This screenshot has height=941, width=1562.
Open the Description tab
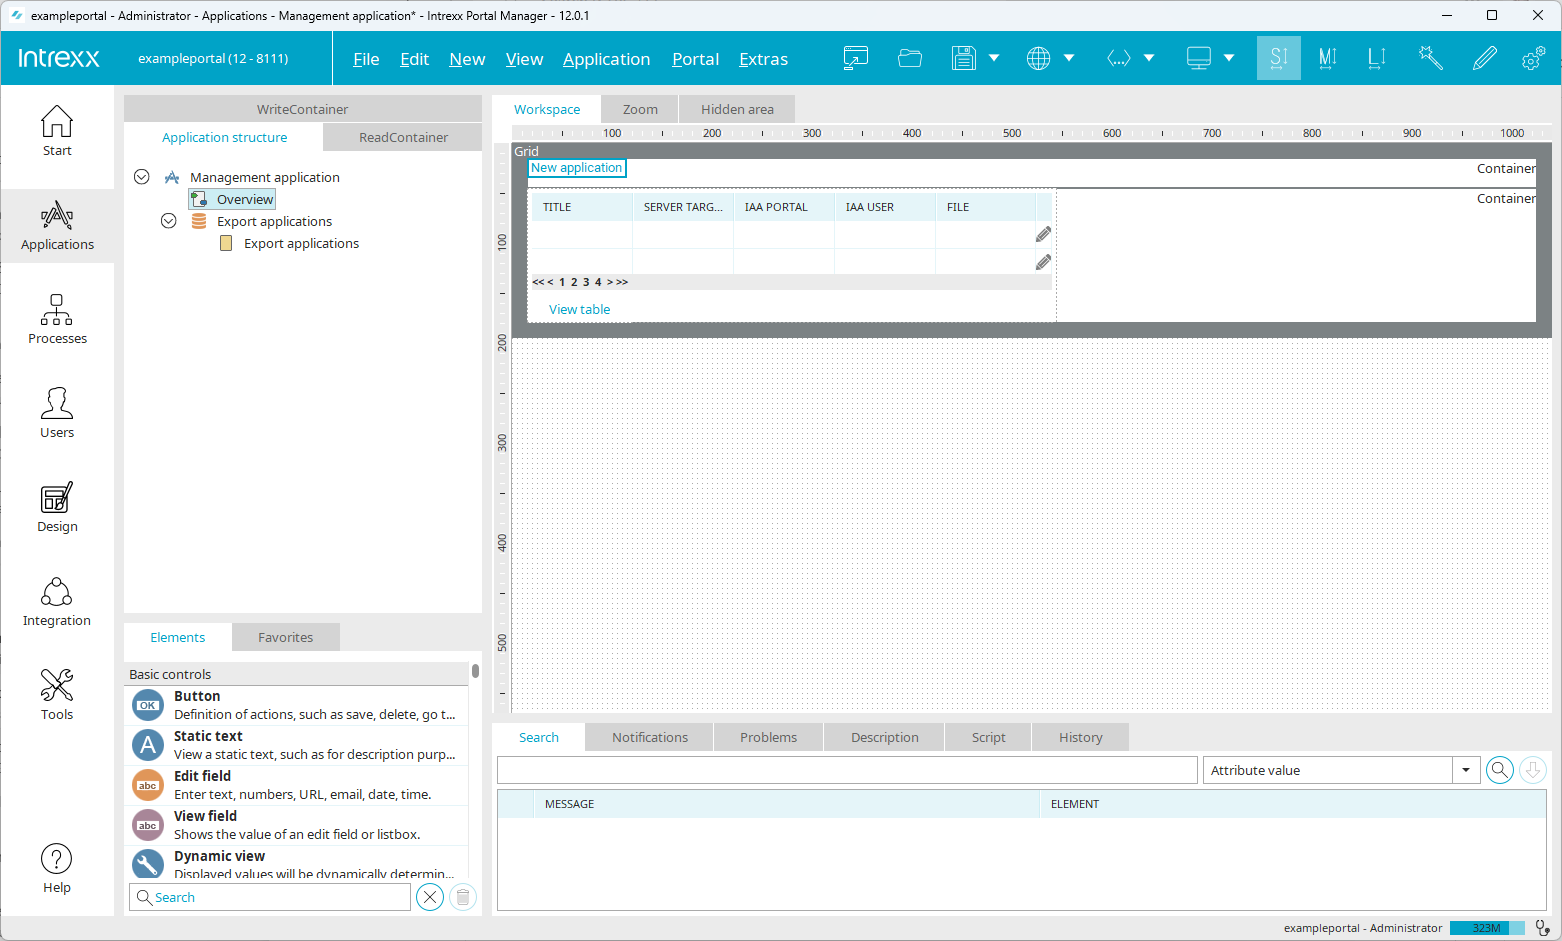tap(884, 737)
